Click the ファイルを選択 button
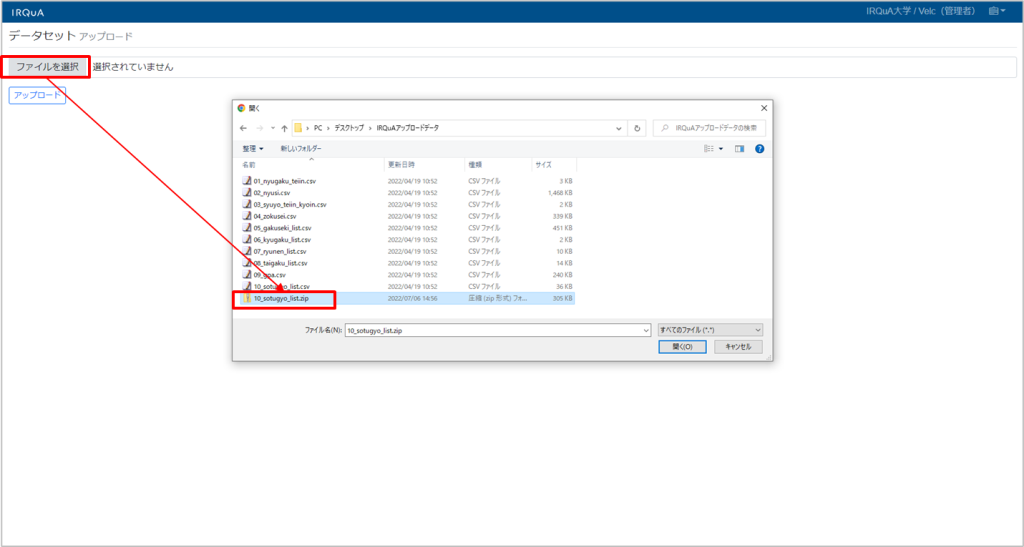The image size is (1024, 547). tap(47, 67)
